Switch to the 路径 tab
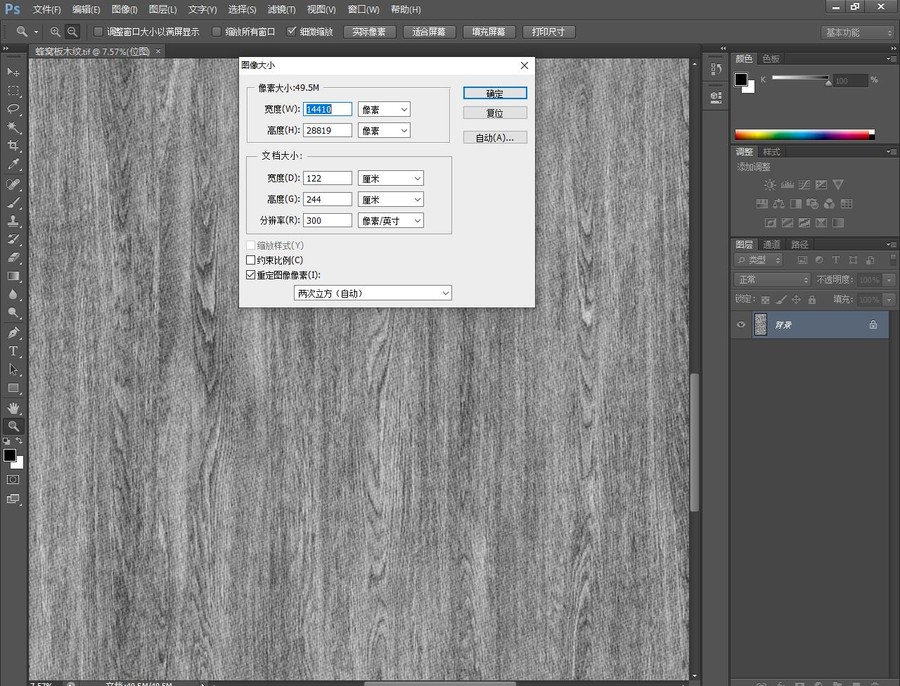The width and height of the screenshot is (900, 686). pyautogui.click(x=800, y=245)
